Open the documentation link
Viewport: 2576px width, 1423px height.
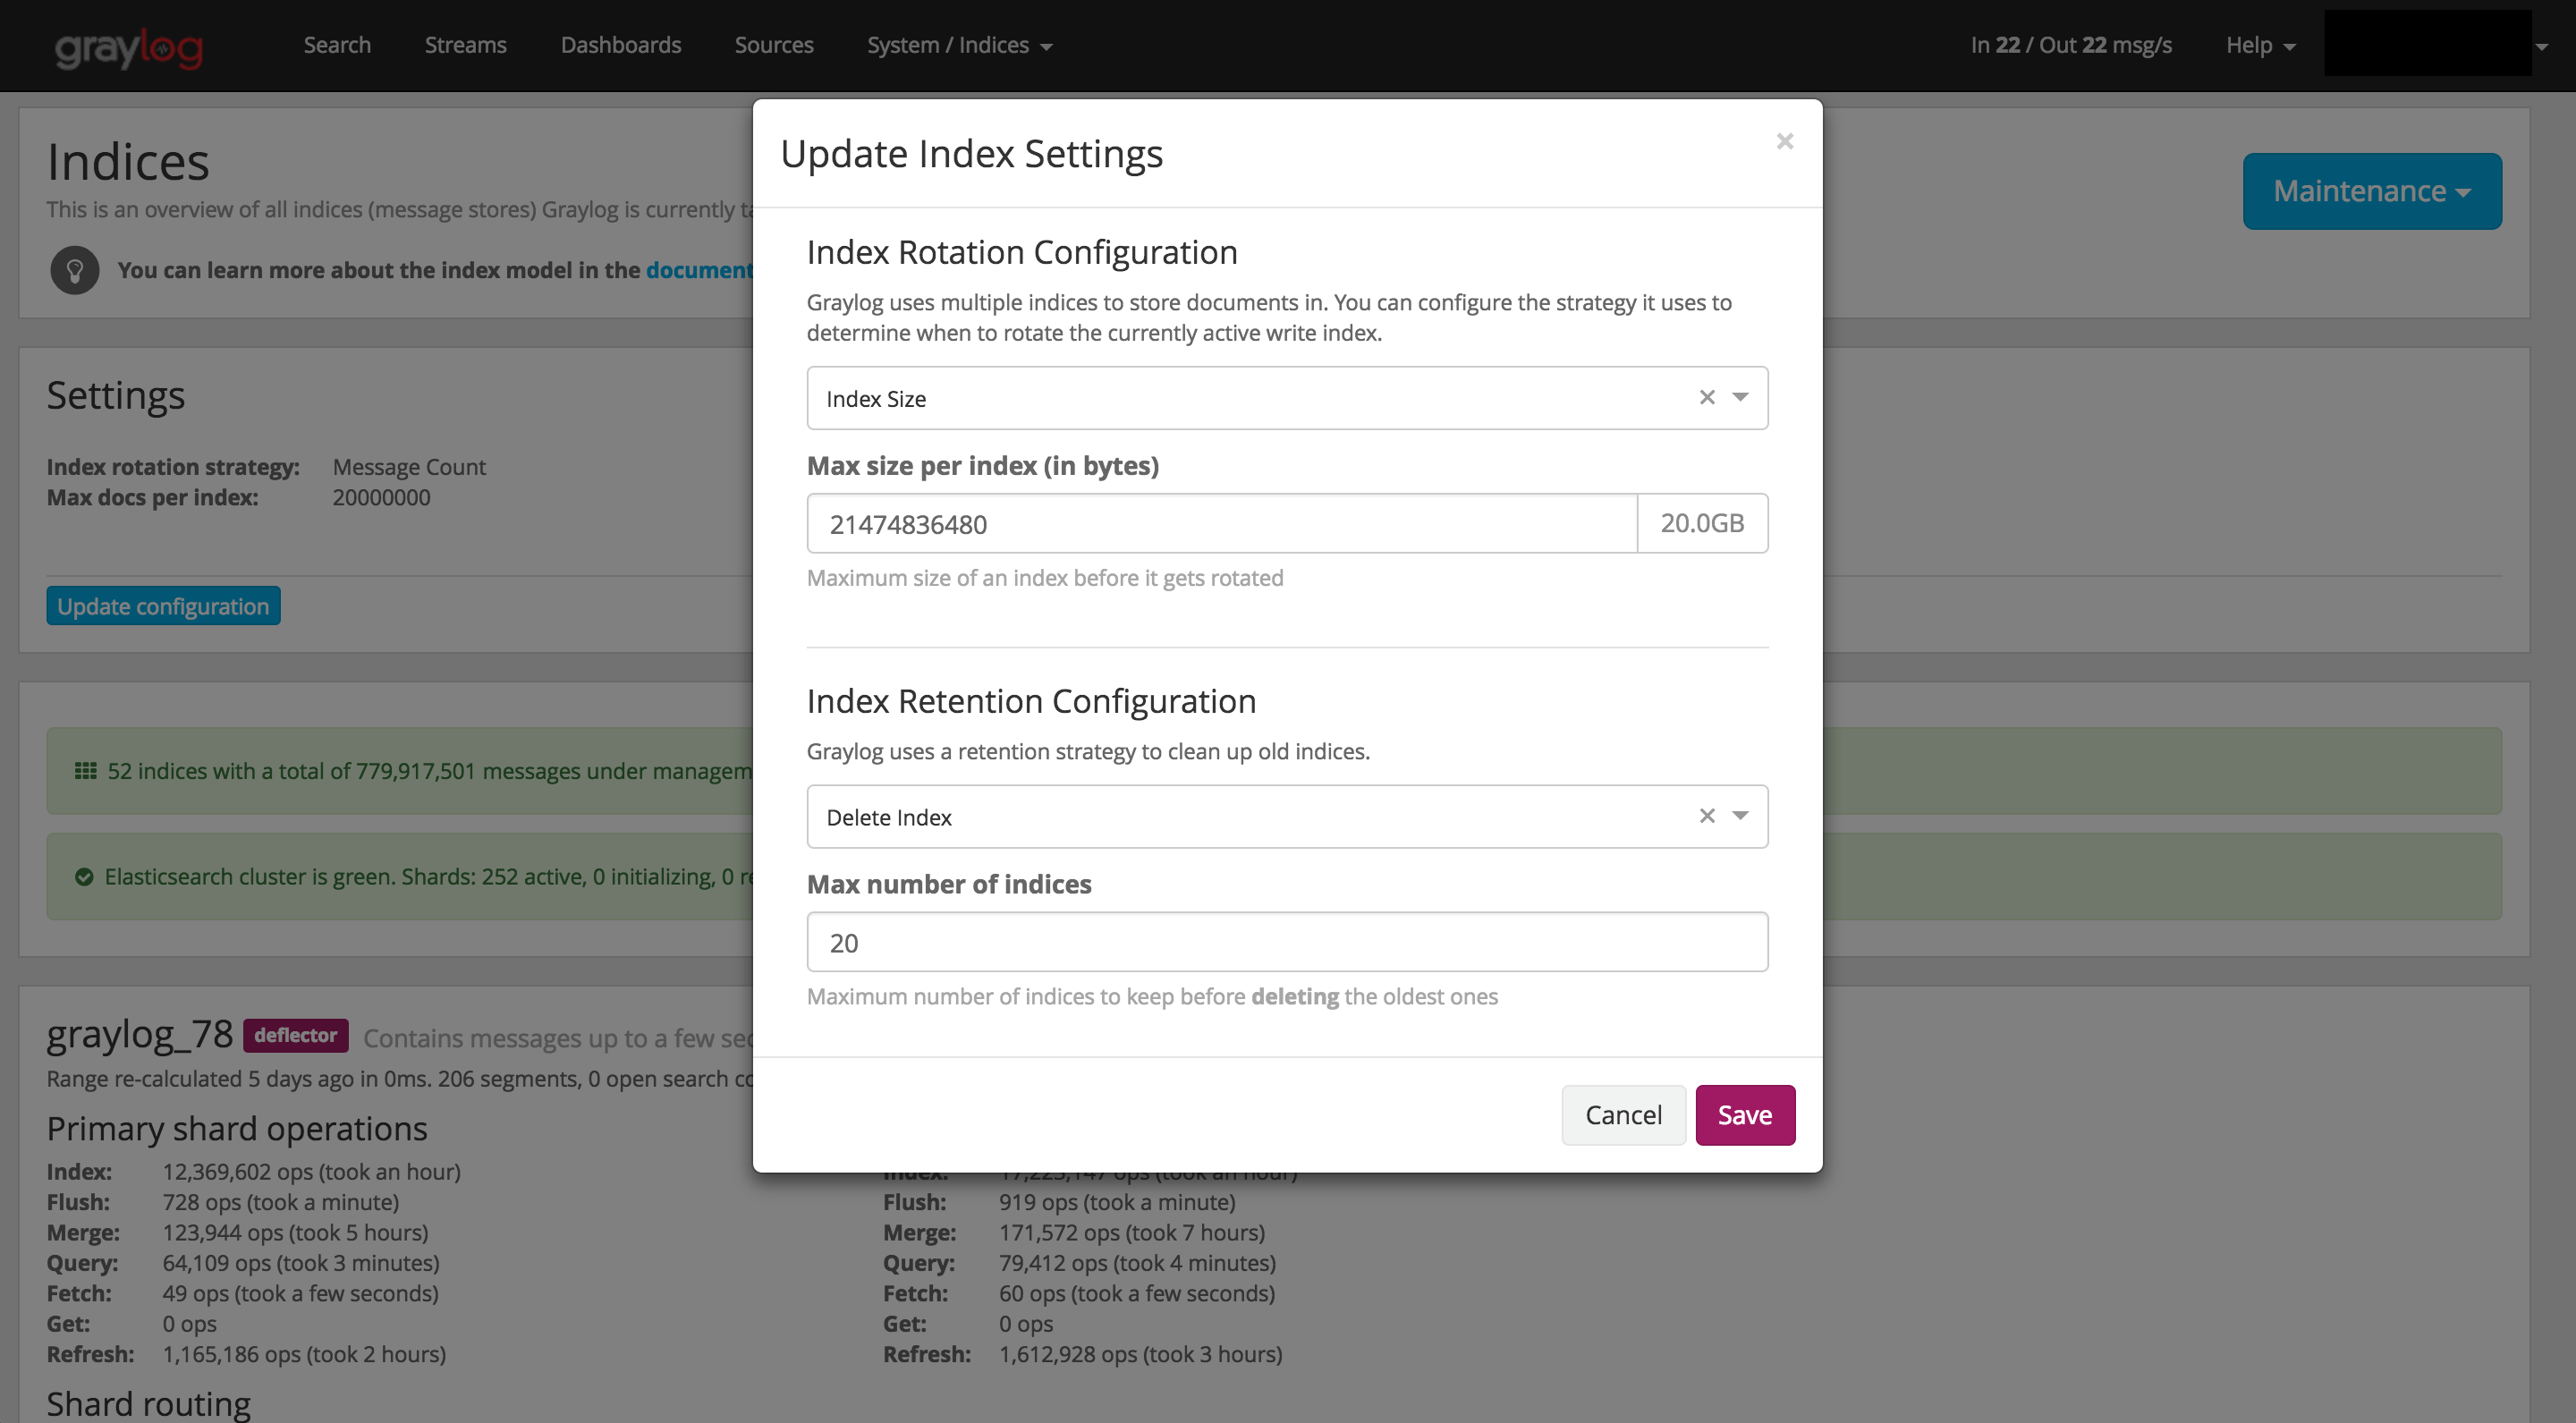click(699, 270)
